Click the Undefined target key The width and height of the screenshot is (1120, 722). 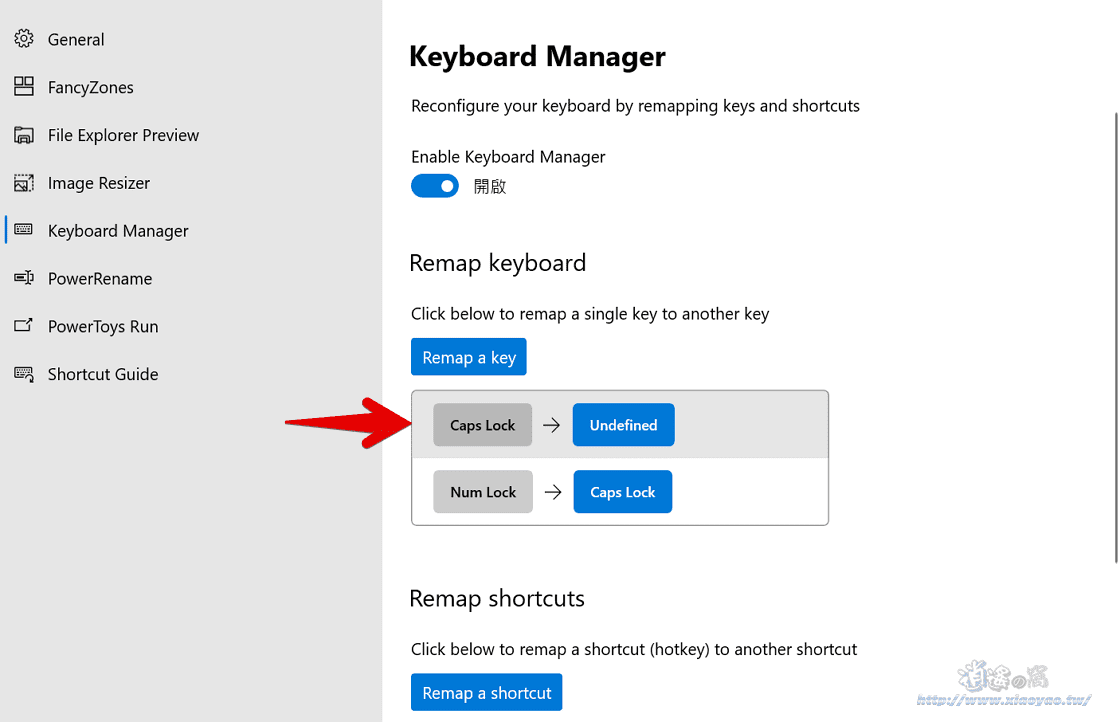[x=624, y=425]
